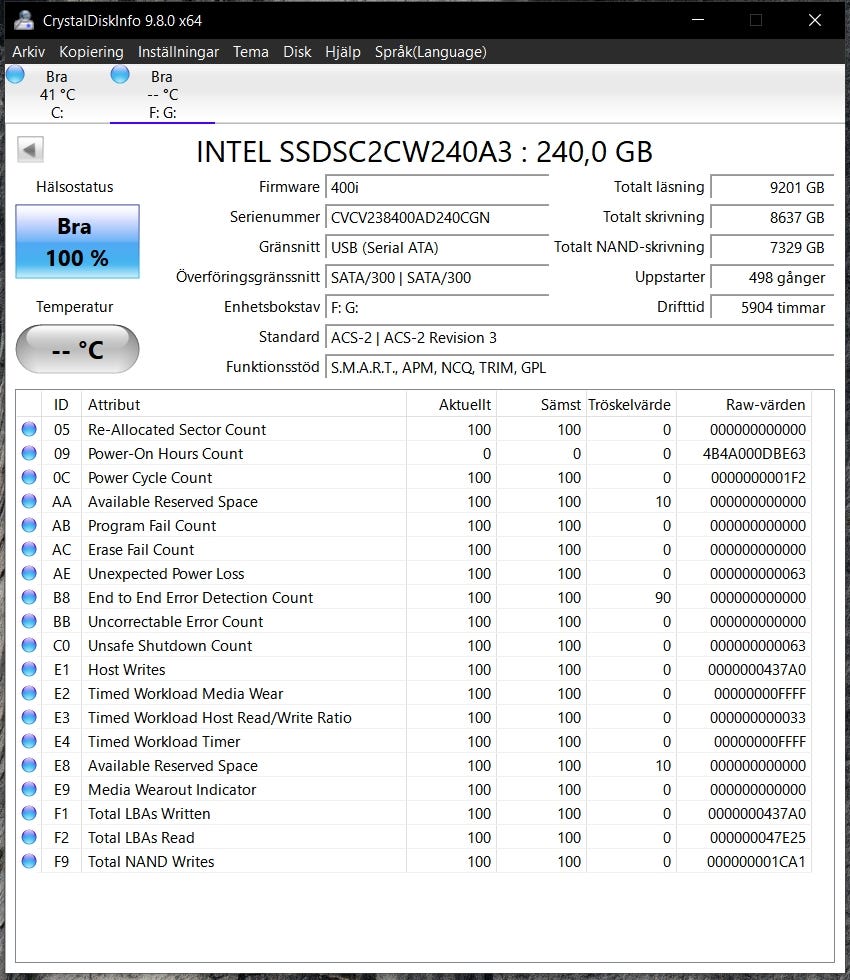This screenshot has height=980, width=850.
Task: Click the Bra 100 % health status button
Action: click(x=77, y=242)
